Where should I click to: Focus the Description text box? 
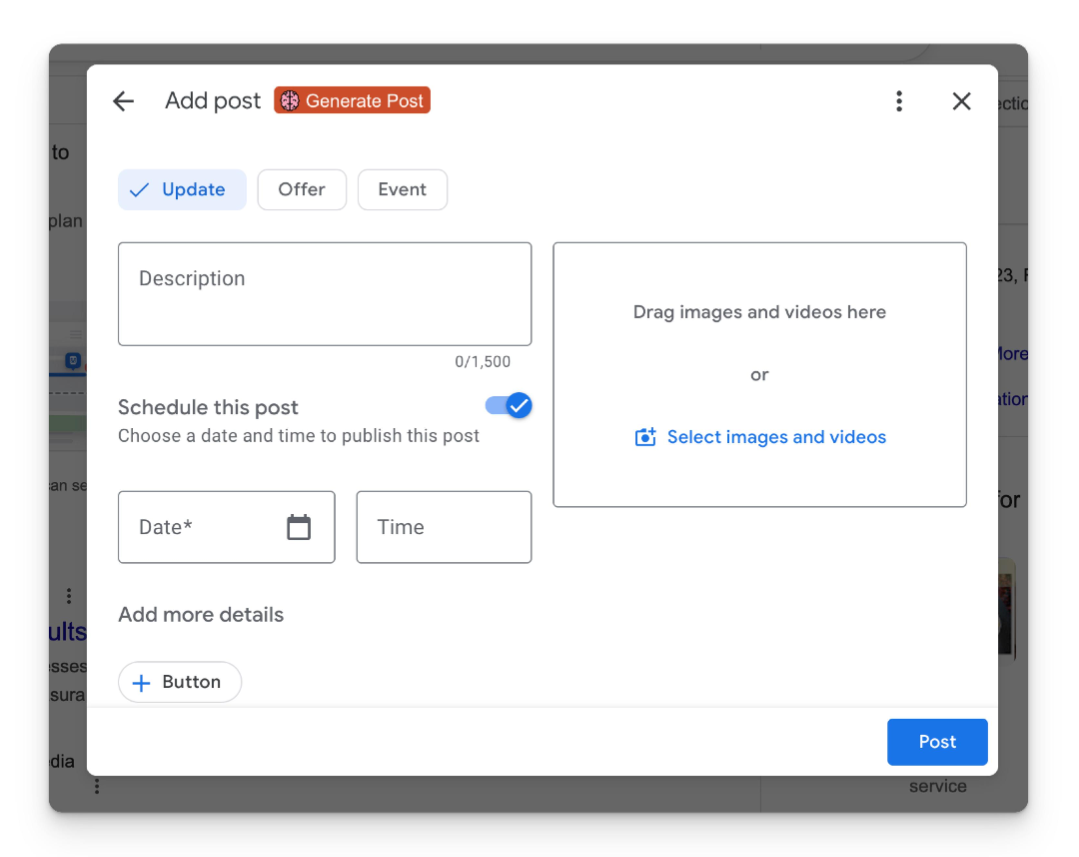[x=324, y=294]
